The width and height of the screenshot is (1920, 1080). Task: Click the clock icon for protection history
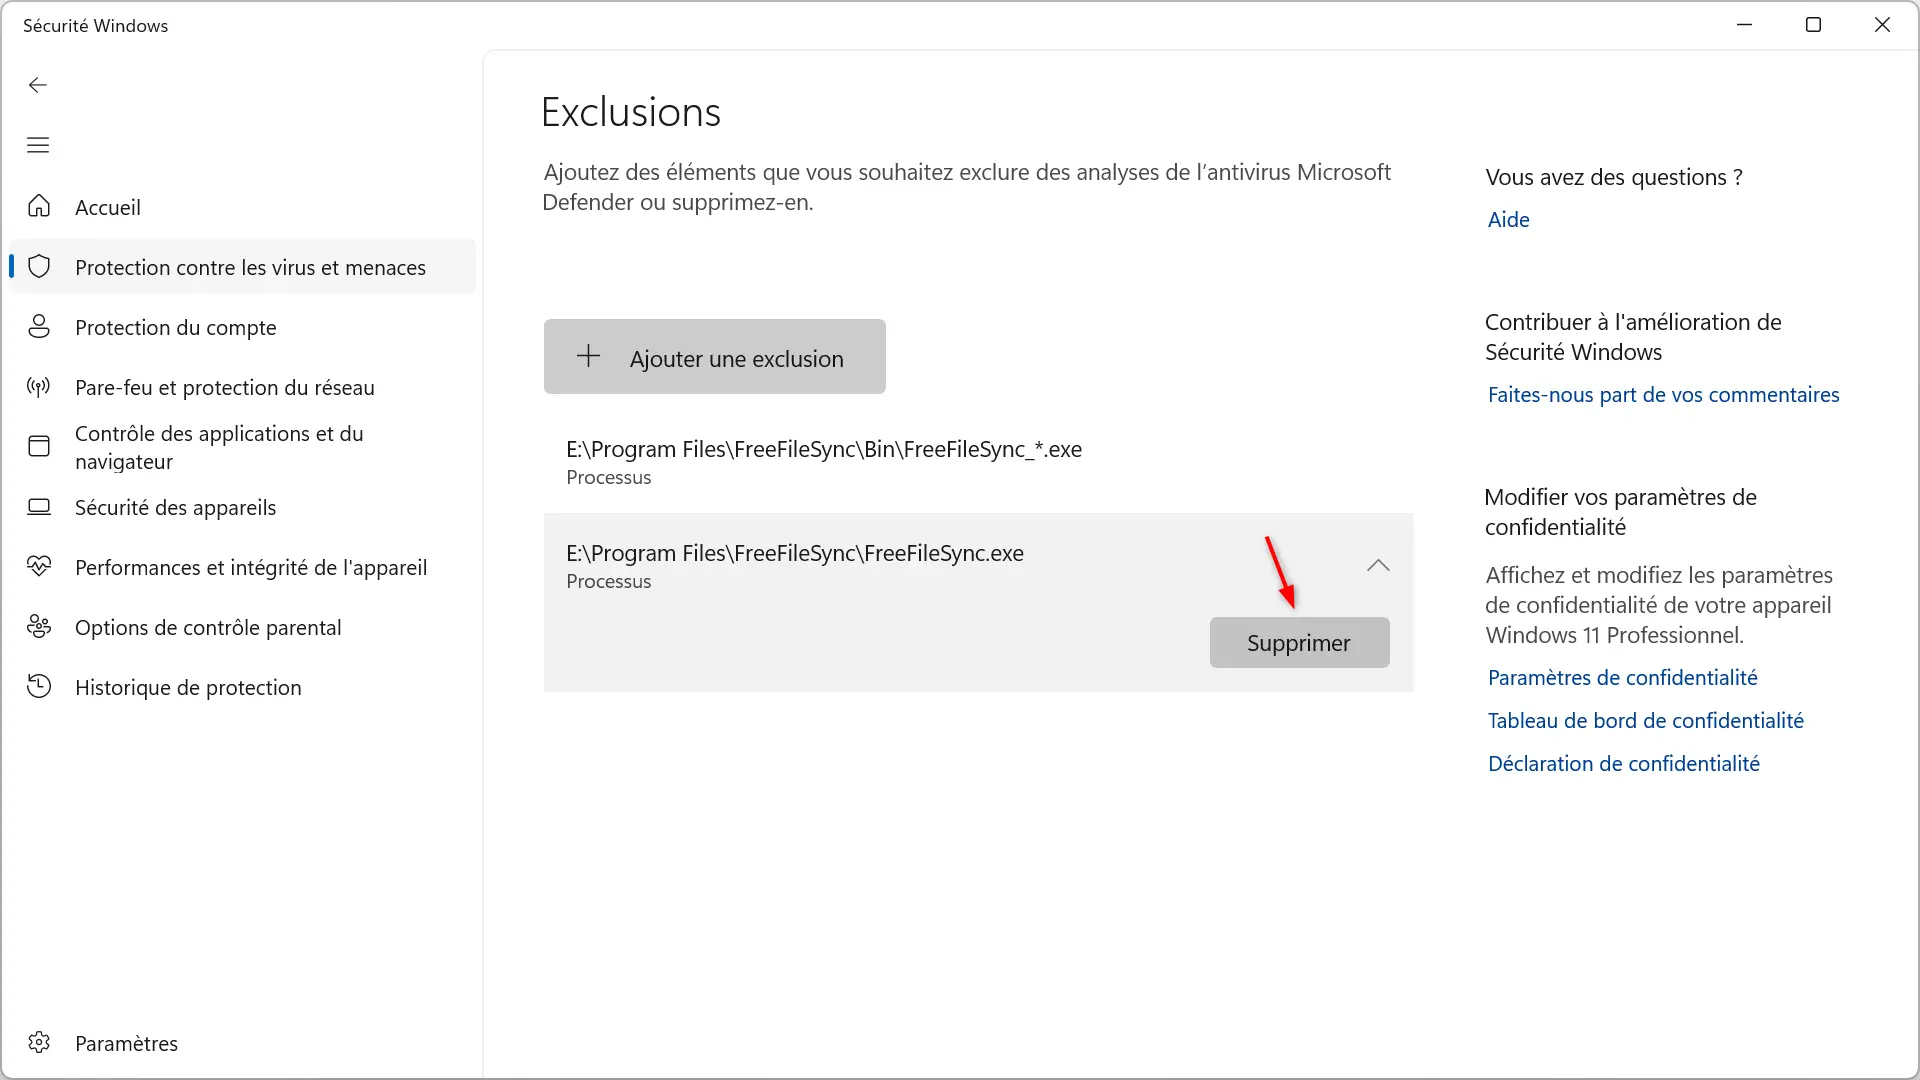39,687
